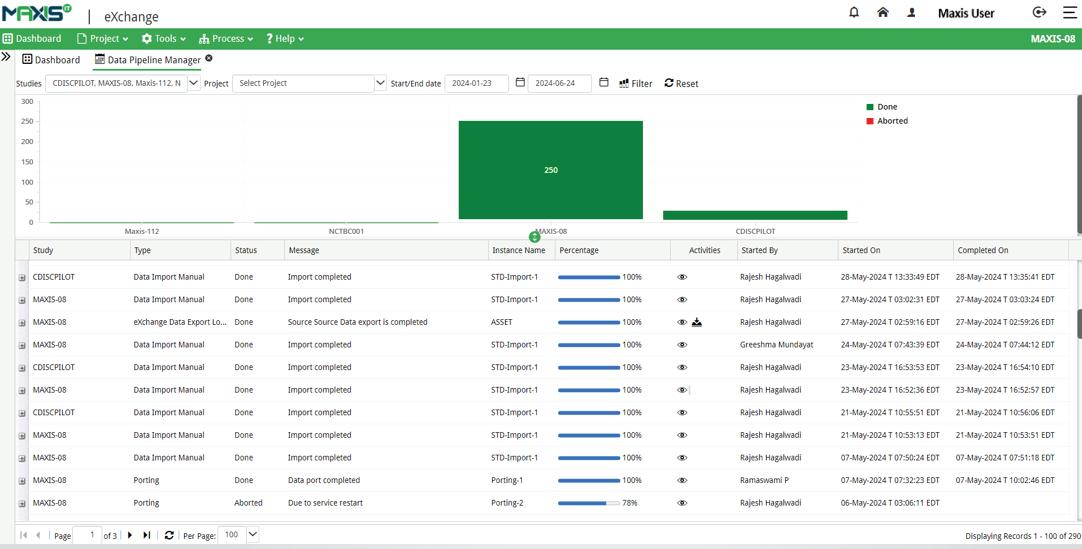This screenshot has height=549, width=1082.
Task: Go to previous page of records
Action: [x=38, y=535]
